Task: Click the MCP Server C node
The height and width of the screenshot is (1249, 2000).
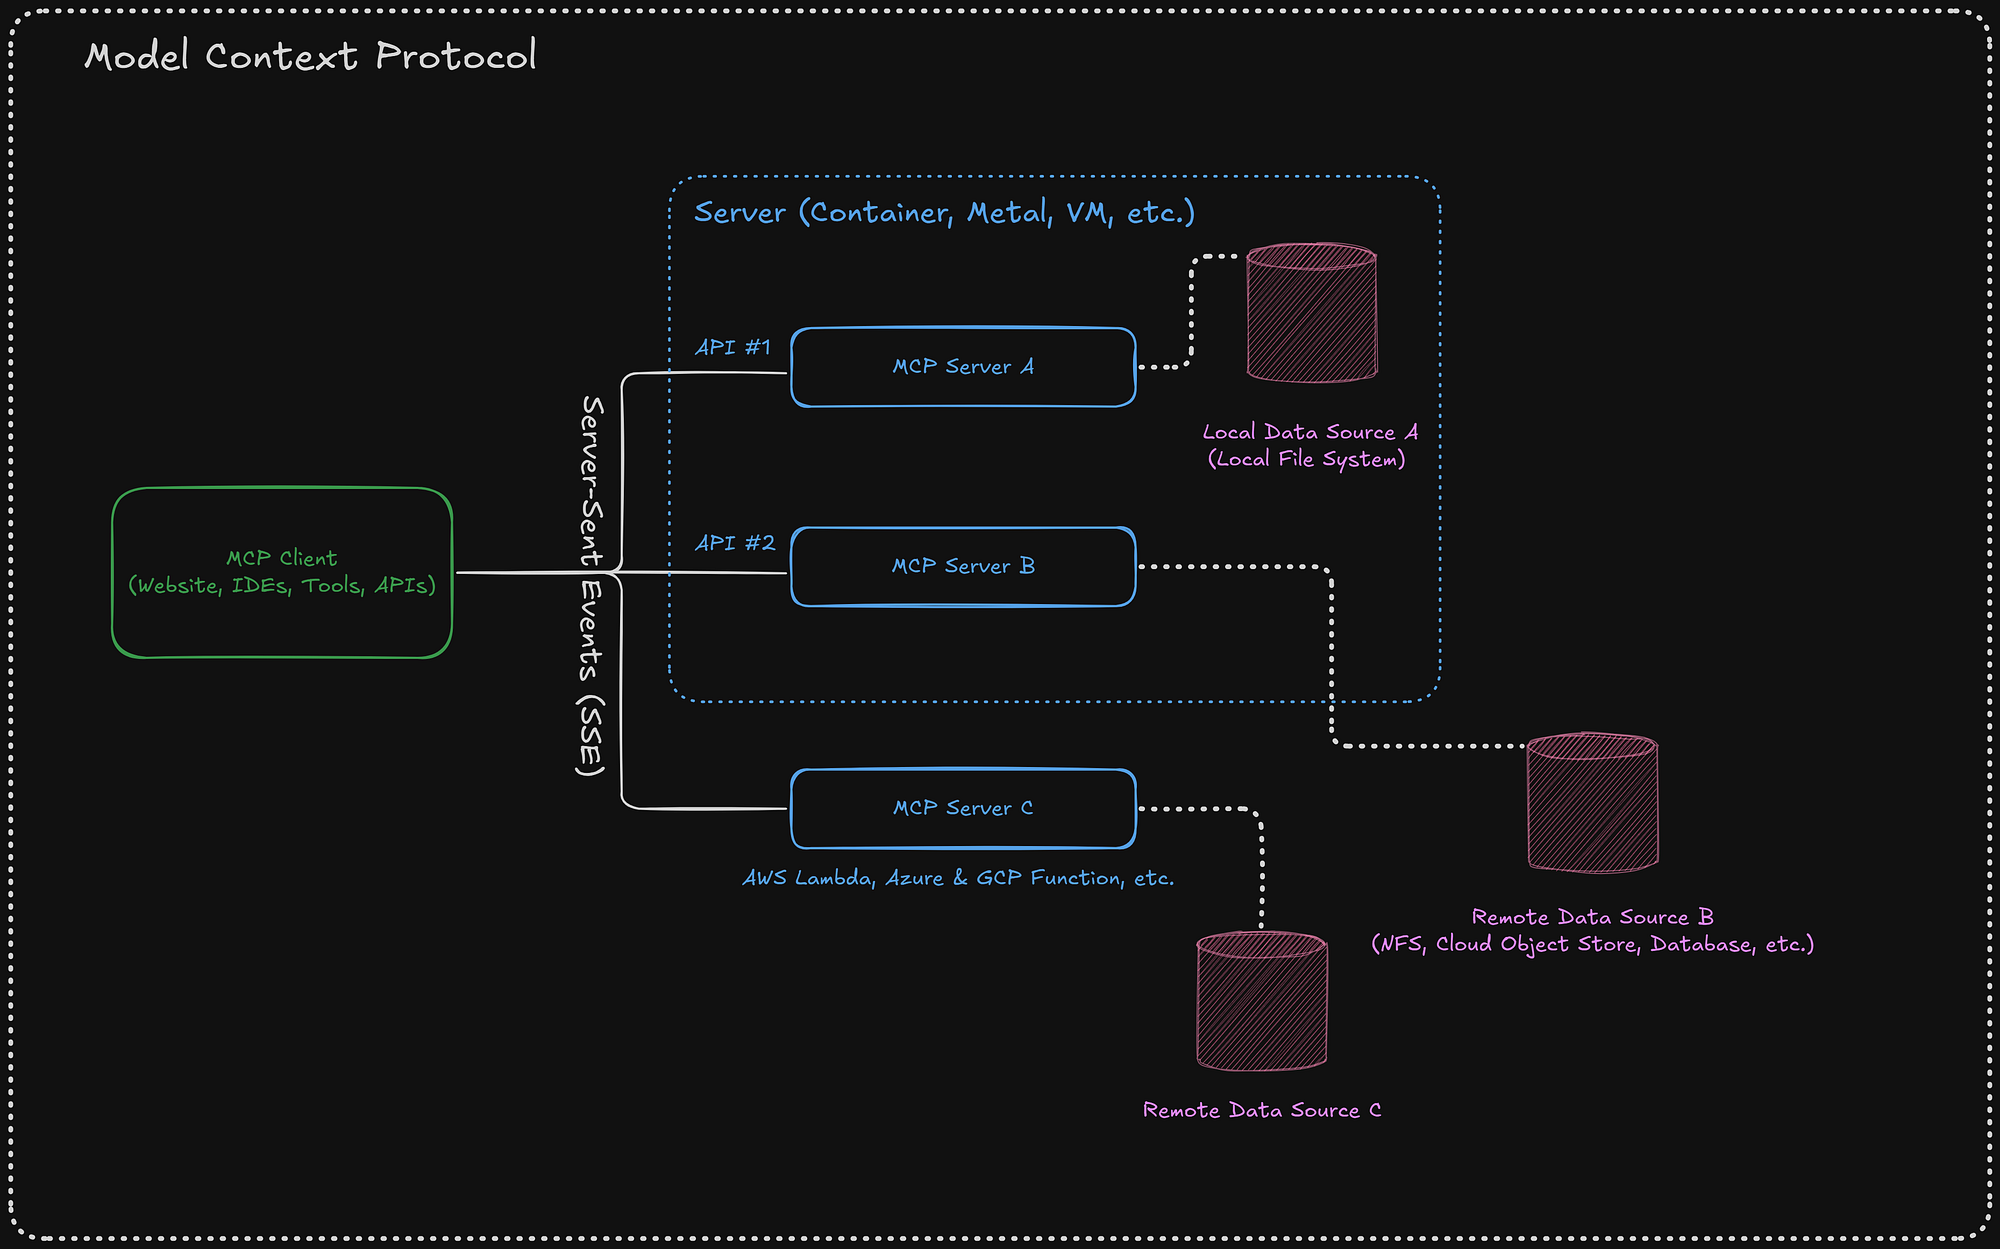Action: tap(962, 809)
